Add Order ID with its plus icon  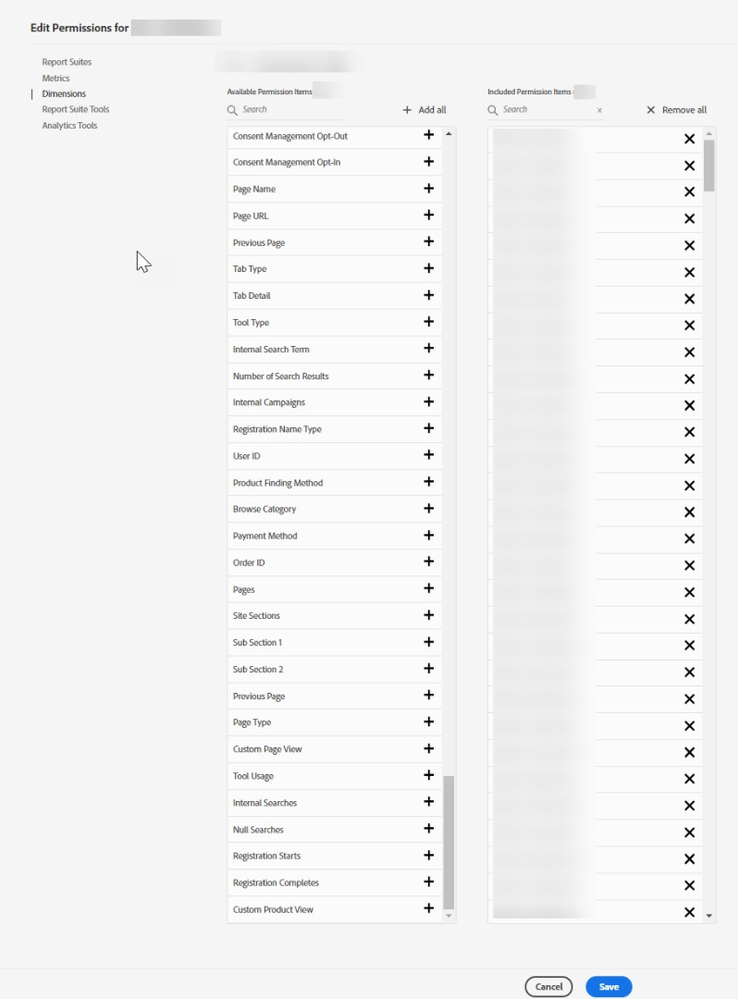429,562
